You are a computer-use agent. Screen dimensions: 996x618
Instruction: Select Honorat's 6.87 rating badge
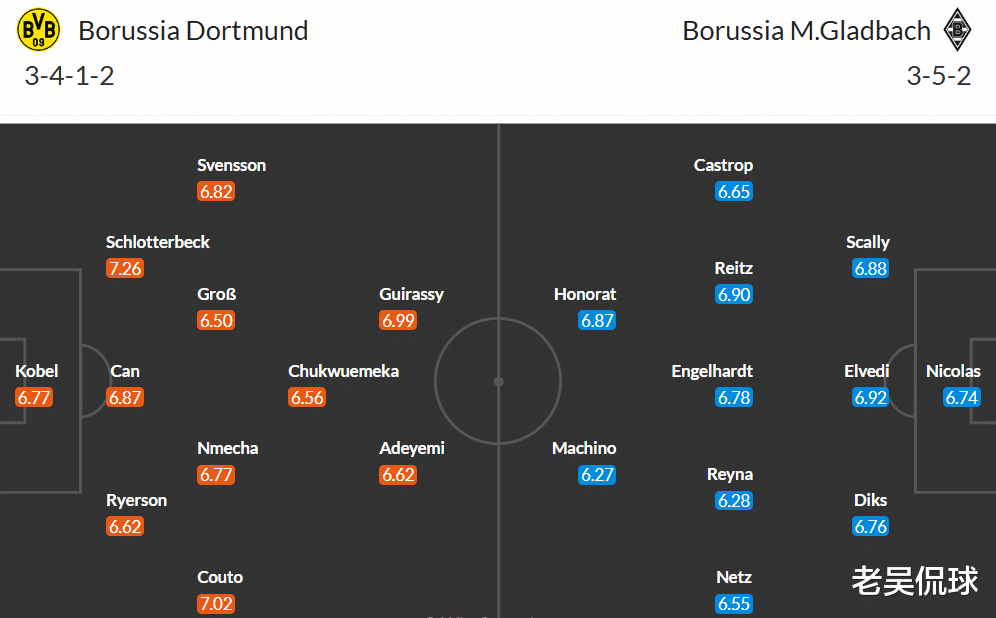tap(597, 320)
